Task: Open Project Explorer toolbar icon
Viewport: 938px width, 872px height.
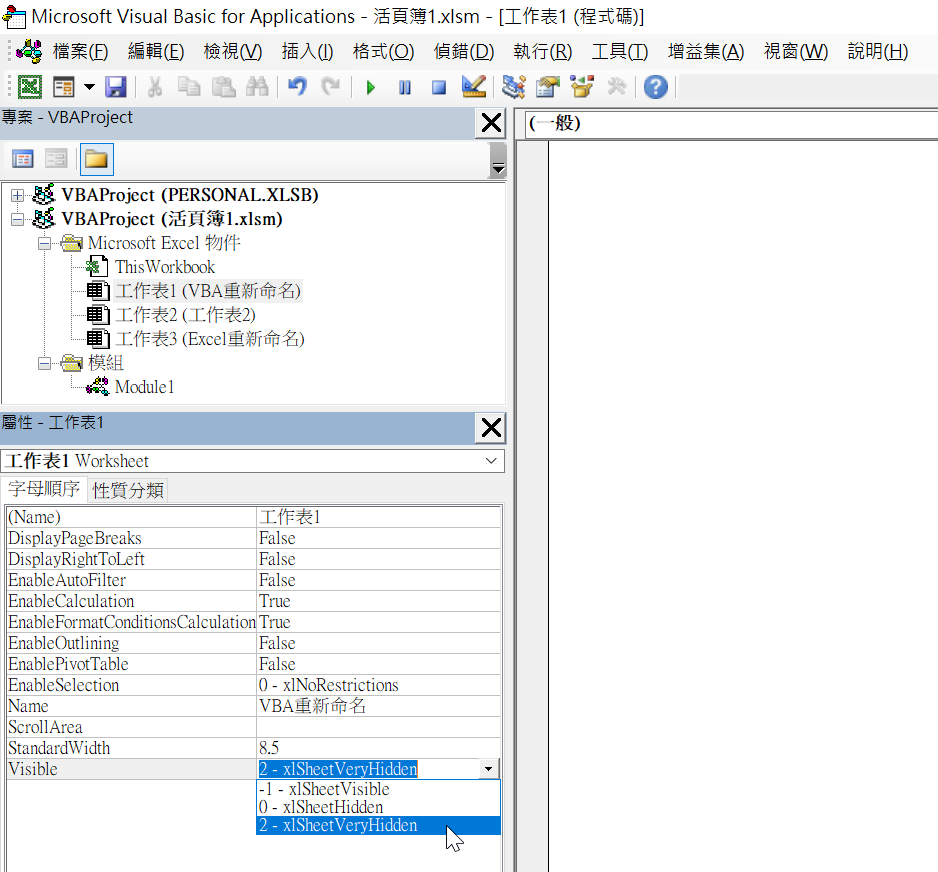Action: [x=514, y=87]
